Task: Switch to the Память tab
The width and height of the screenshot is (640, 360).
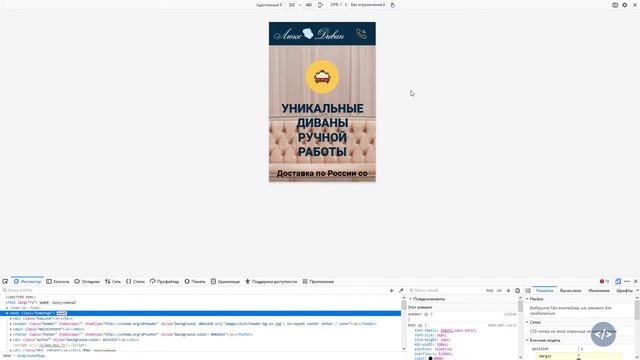Action: 195,282
